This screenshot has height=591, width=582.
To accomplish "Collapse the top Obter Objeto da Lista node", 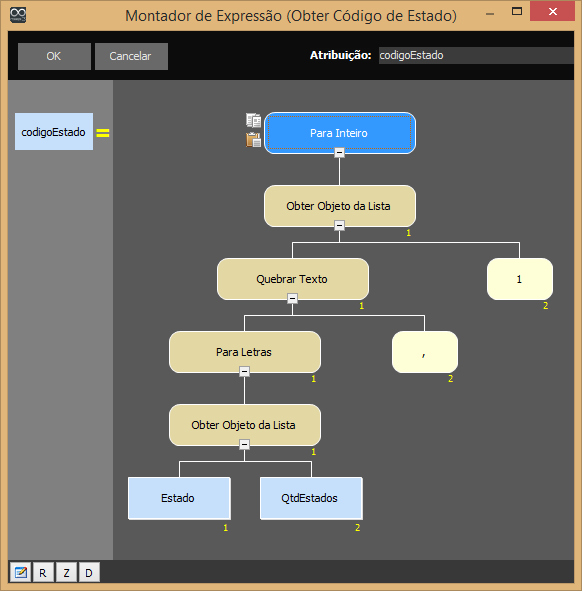I will pyautogui.click(x=339, y=225).
